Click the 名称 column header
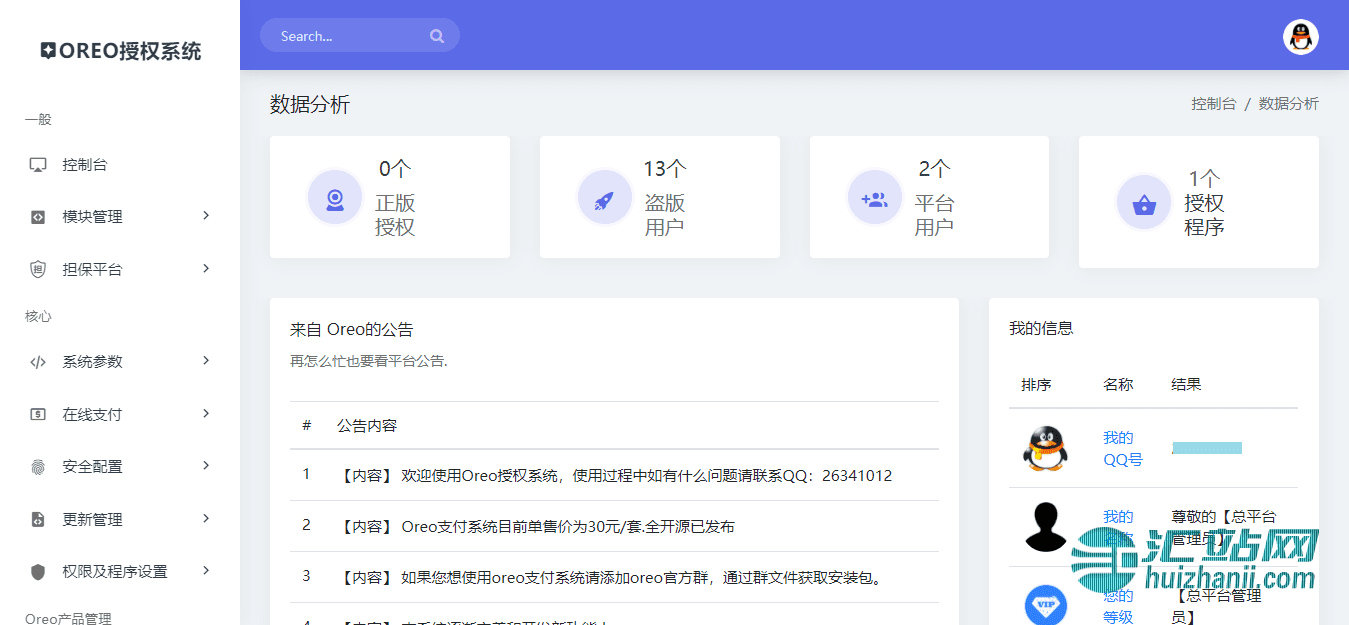This screenshot has height=625, width=1349. 1118,384
